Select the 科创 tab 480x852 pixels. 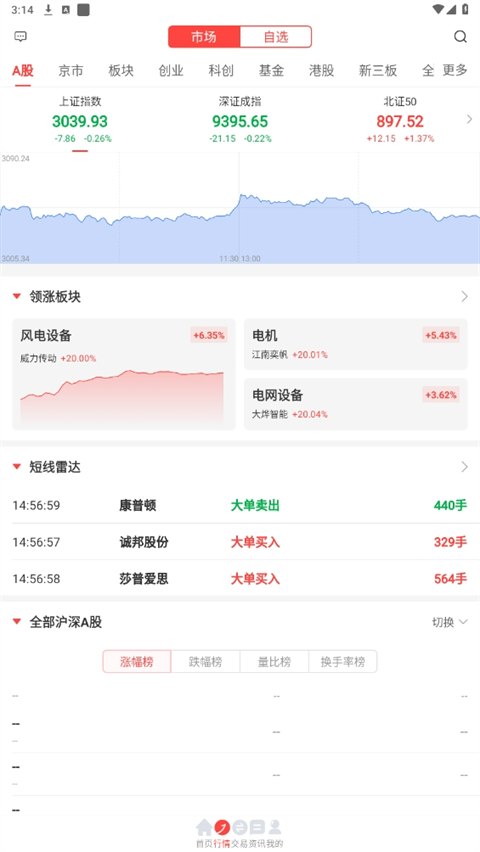coord(221,70)
